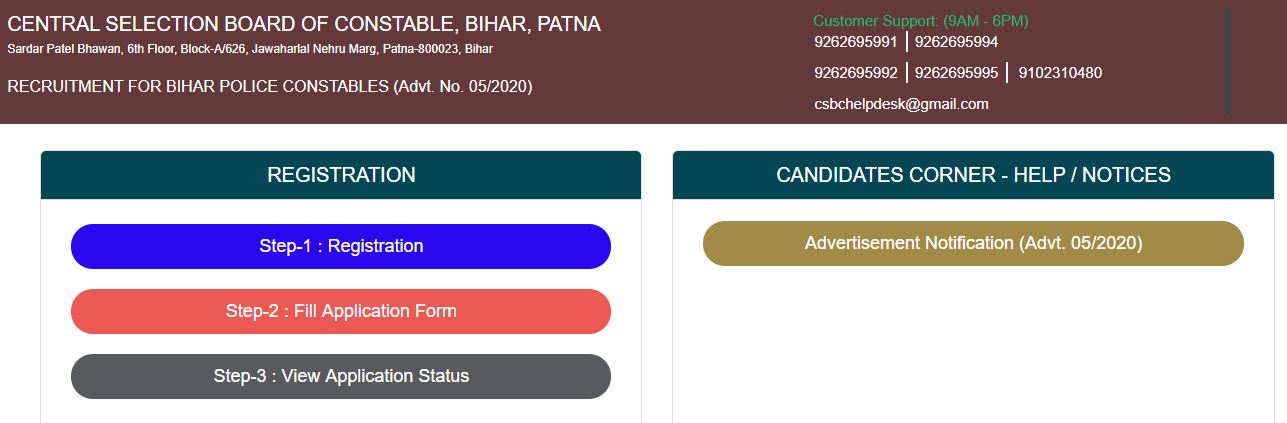Image resolution: width=1287 pixels, height=423 pixels.
Task: Click the separator bar between 9262695991 and 9262695994
Action: [x=907, y=42]
